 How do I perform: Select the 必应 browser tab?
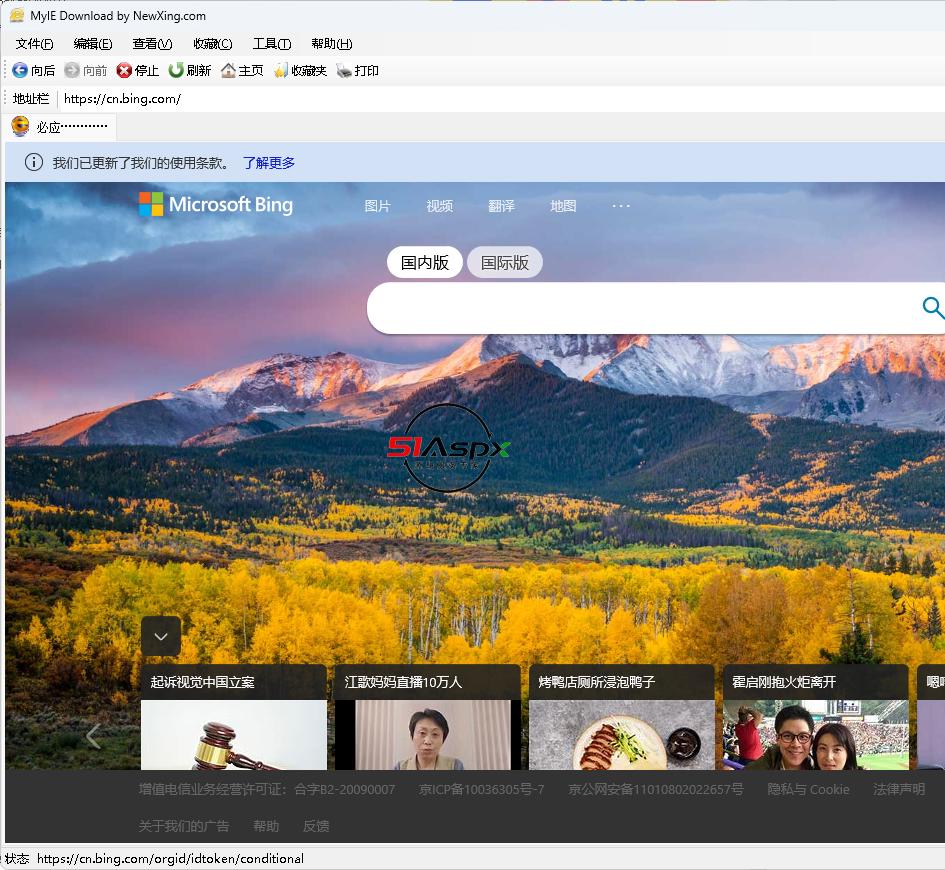60,127
